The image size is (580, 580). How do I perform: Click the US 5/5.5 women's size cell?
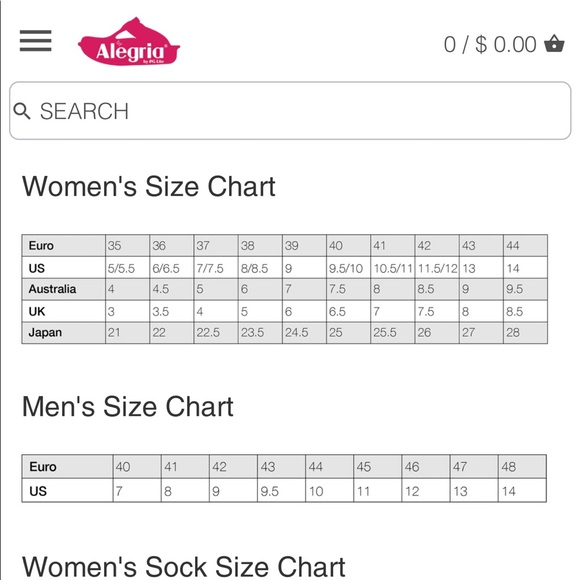(128, 268)
